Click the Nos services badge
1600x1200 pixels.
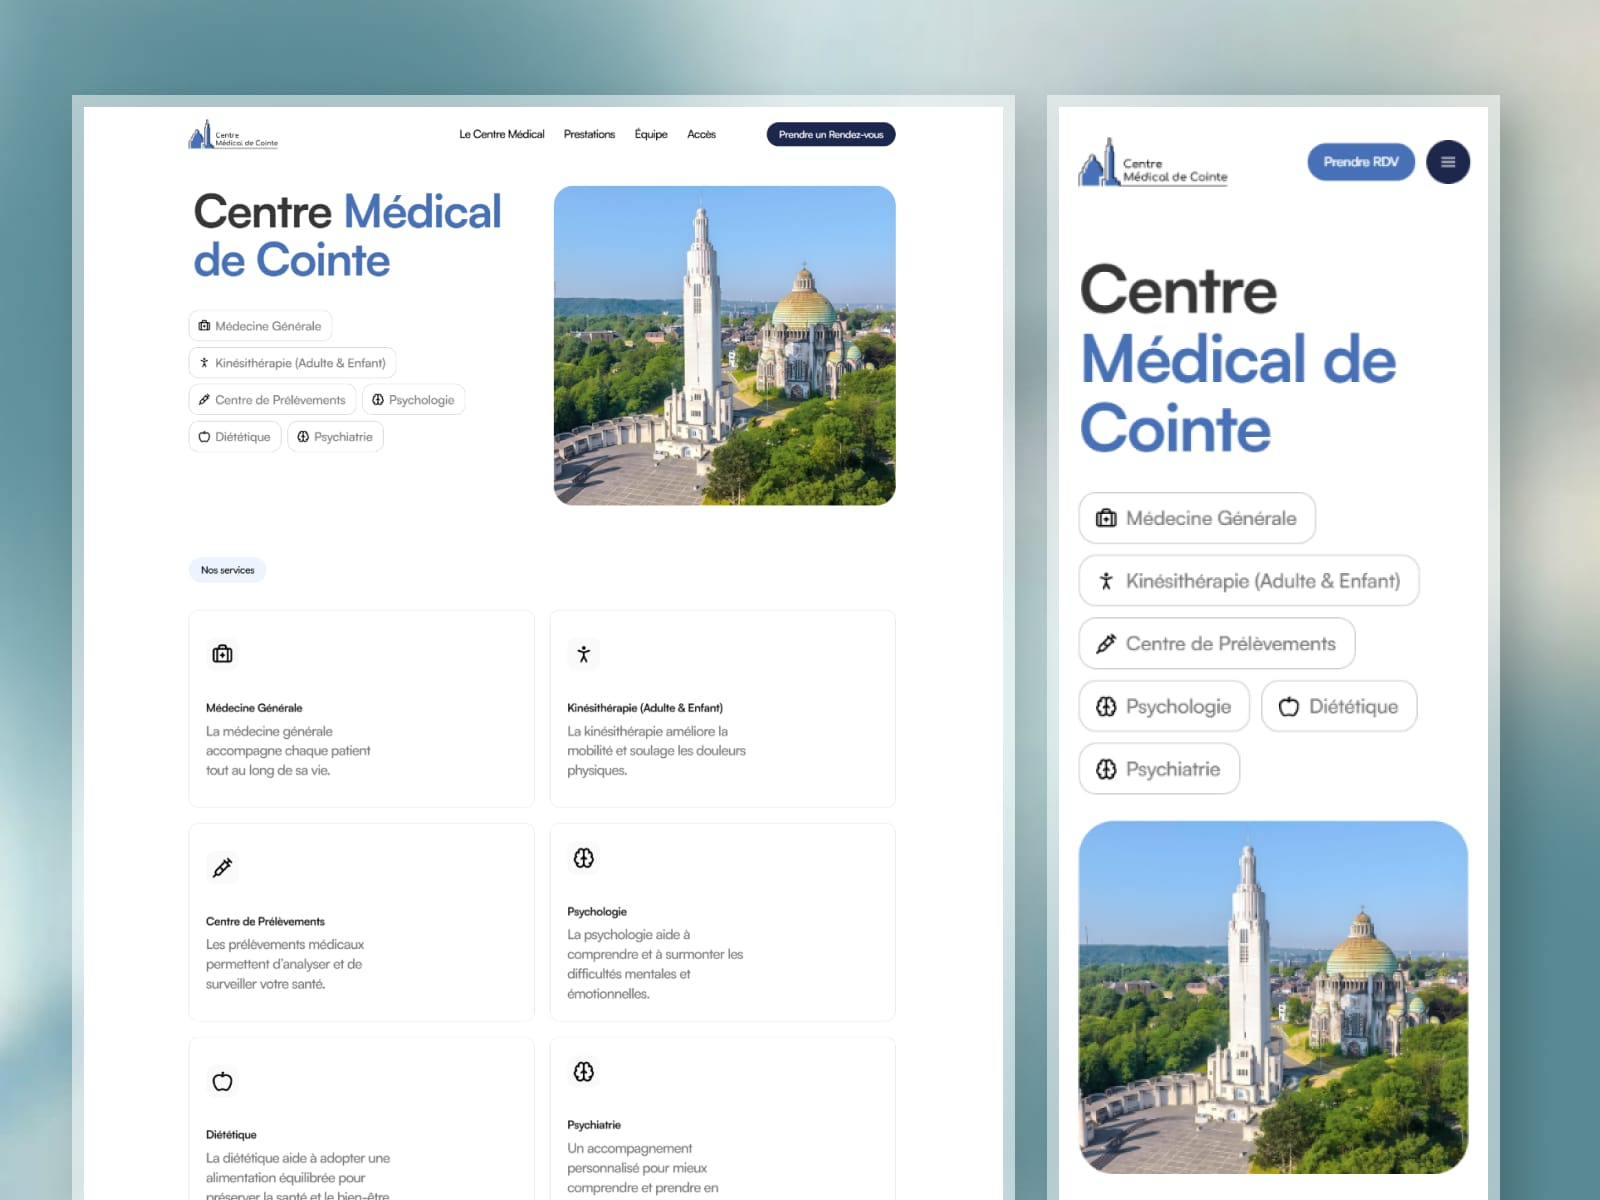tap(227, 570)
